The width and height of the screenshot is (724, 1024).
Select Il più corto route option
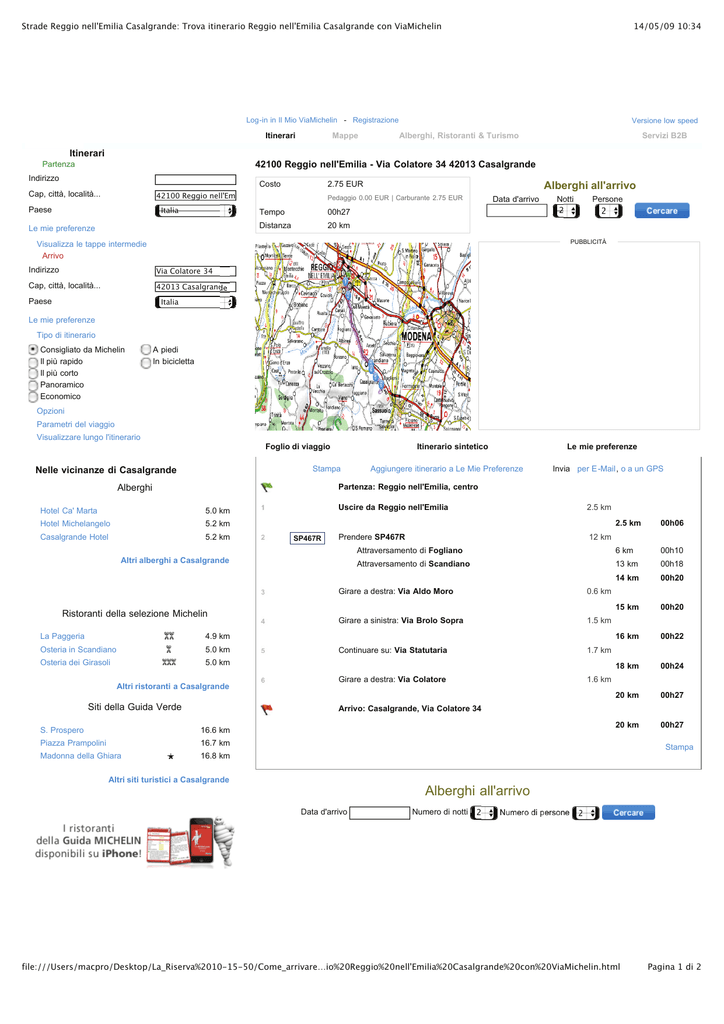[x=33, y=374]
